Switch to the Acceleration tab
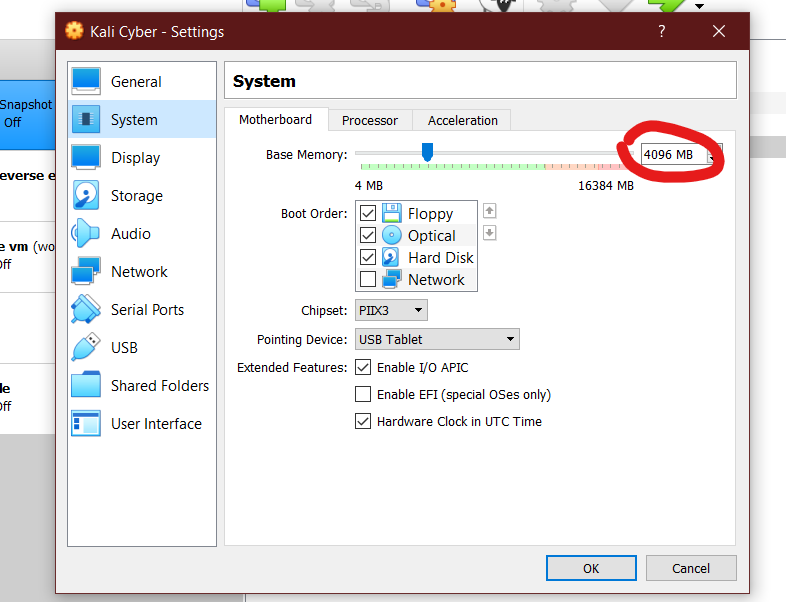Viewport: 786px width, 602px height. coord(462,120)
